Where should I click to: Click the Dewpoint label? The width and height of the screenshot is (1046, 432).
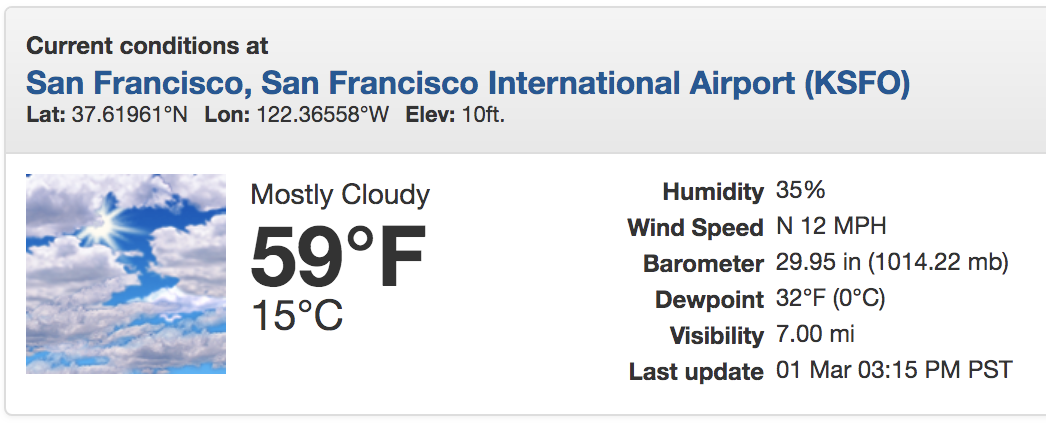pyautogui.click(x=709, y=300)
